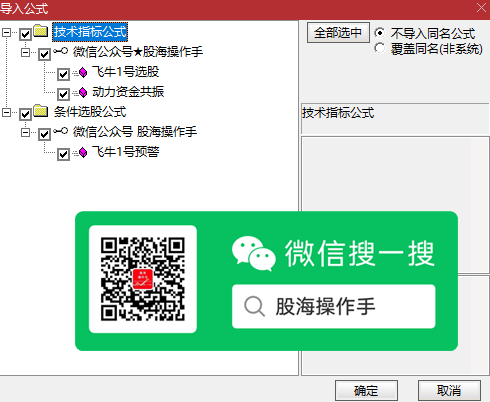490x402 pixels.
Task: Select the 飞牛1号预警 tree item
Action: tap(126, 152)
